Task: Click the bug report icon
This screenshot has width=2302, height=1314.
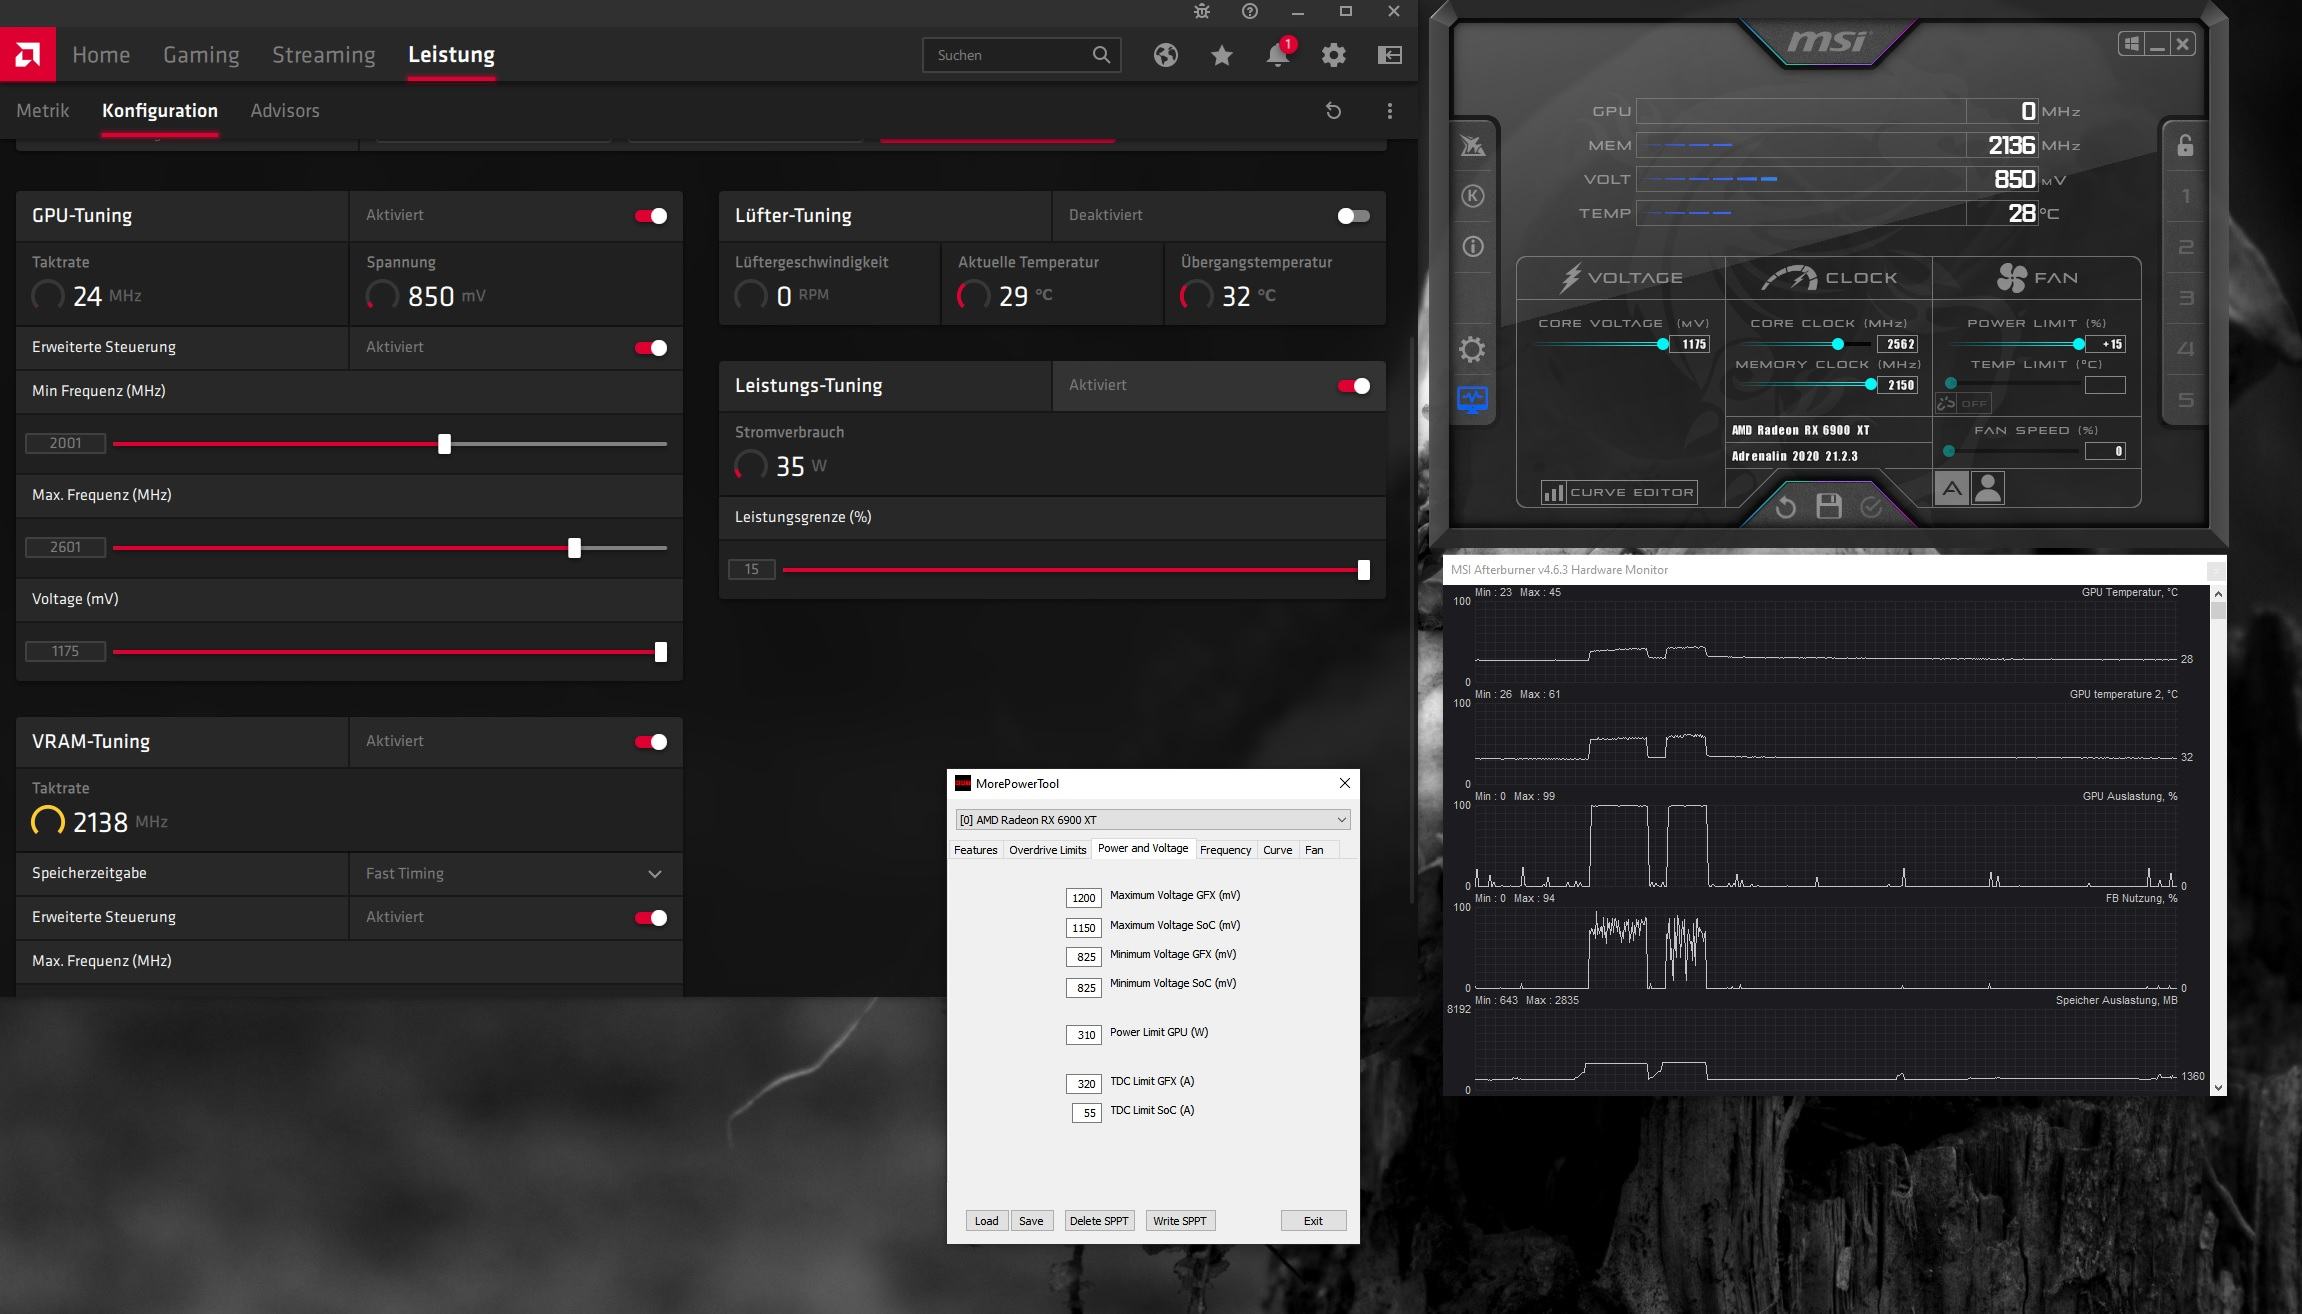Action: point(1202,11)
